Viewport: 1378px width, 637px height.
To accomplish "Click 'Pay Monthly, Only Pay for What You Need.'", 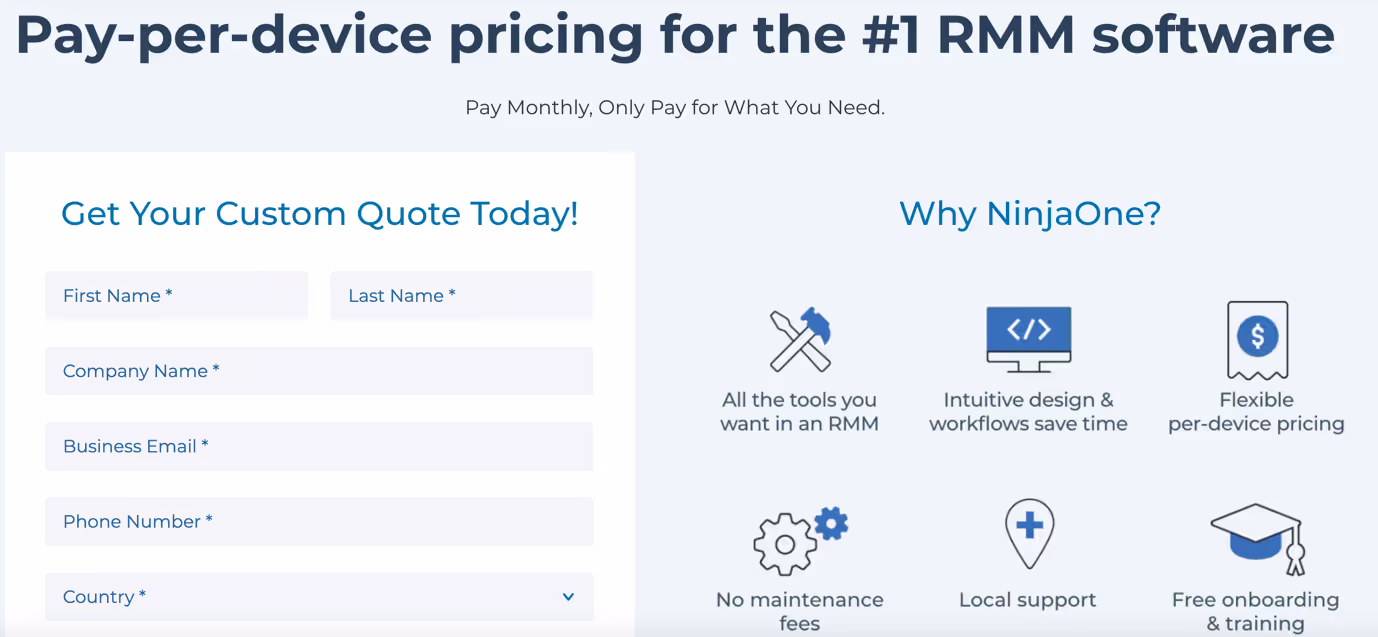I will point(675,107).
